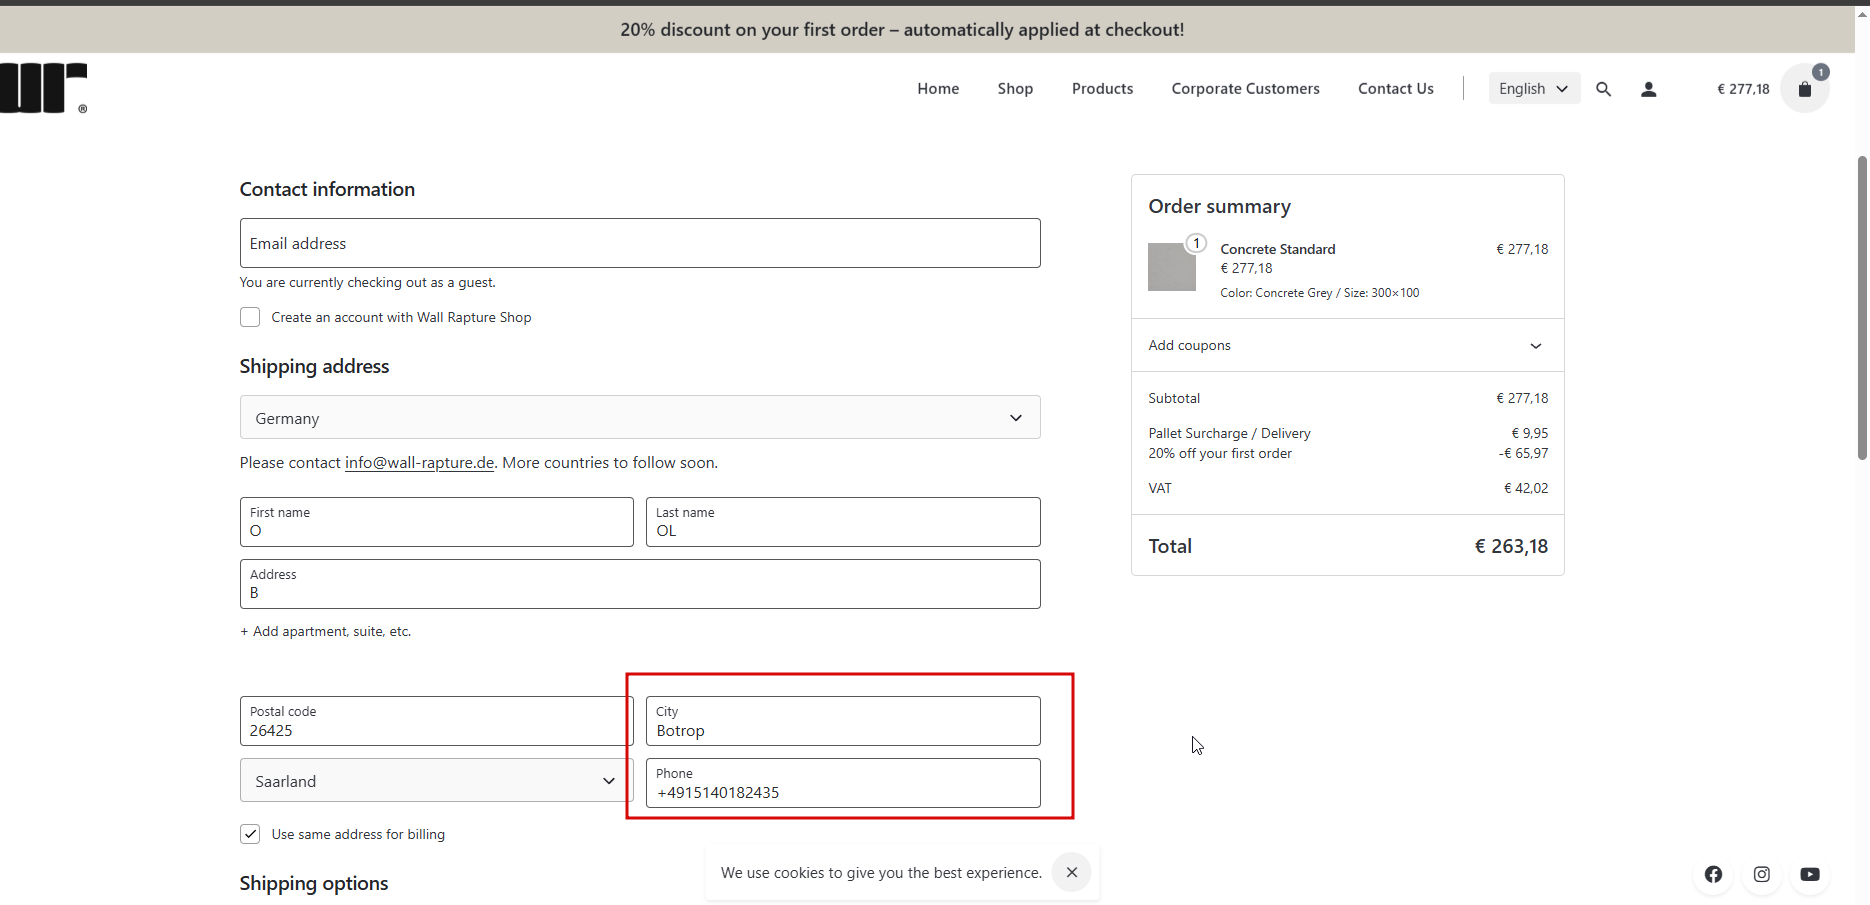1870x905 pixels.
Task: Open the user account icon
Action: [x=1649, y=89]
